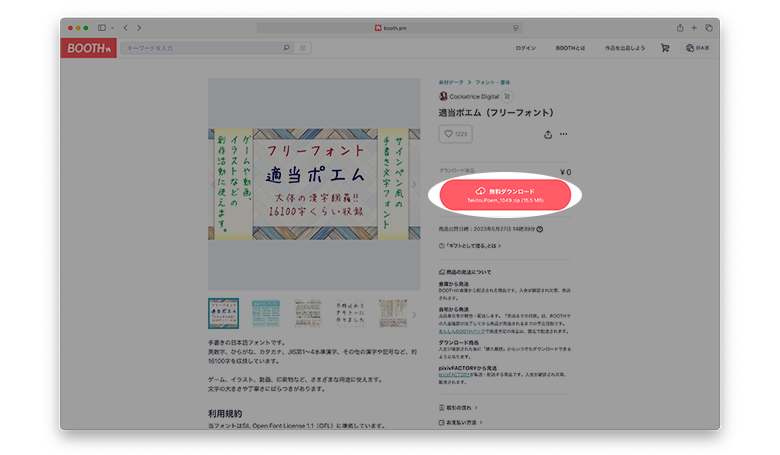780x455 pixels.
Task: Click the magnifier search icon
Action: 286,48
